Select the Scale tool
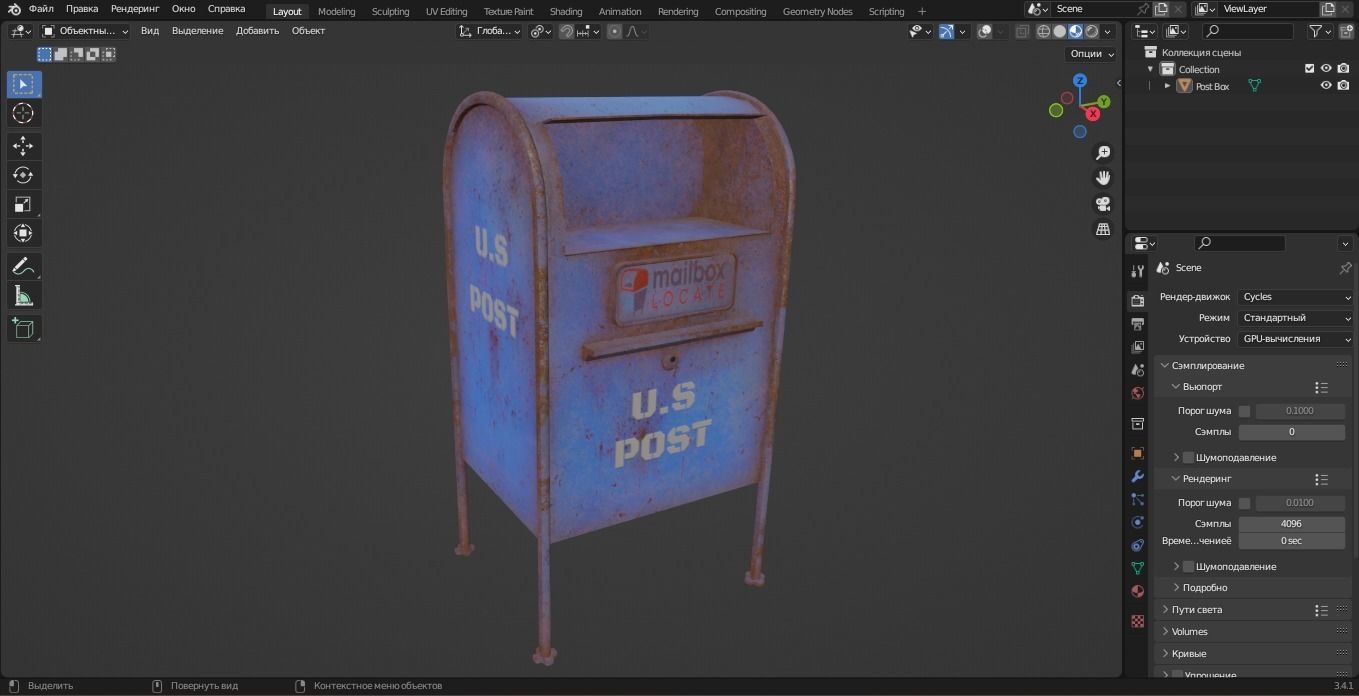 coord(23,204)
